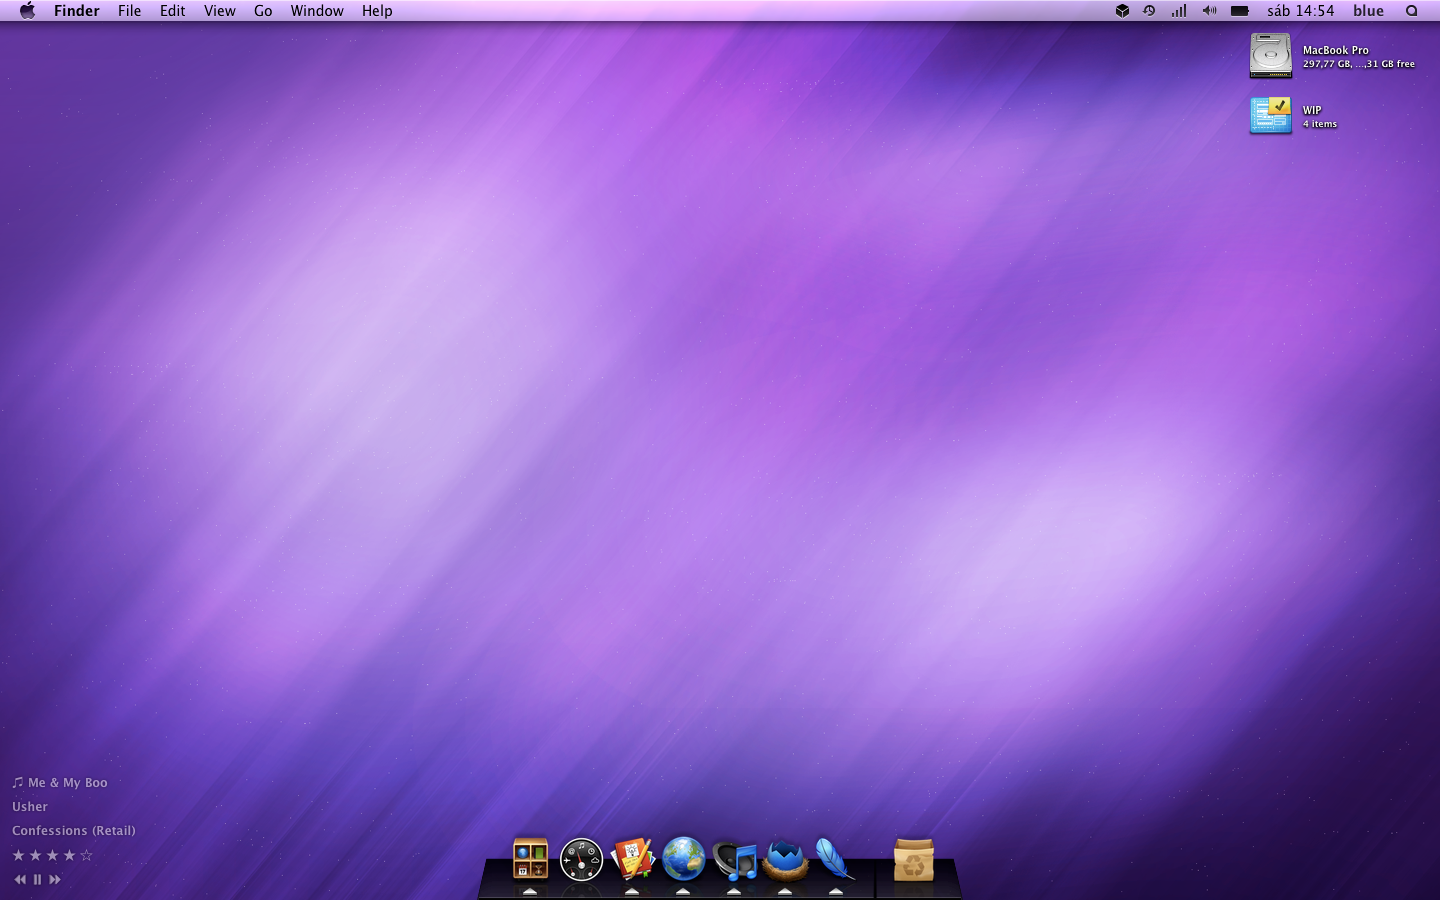This screenshot has width=1440, height=900.
Task: Click the MacBook Pro drive label
Action: pyautogui.click(x=1335, y=50)
